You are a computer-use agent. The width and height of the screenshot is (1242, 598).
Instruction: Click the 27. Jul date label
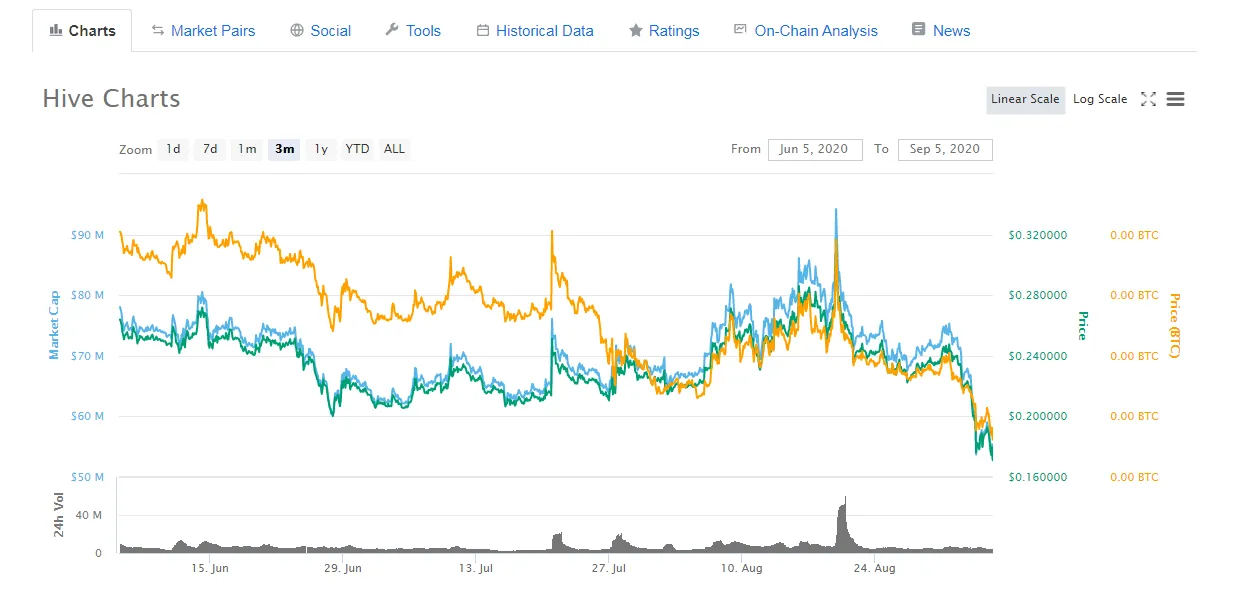(608, 568)
